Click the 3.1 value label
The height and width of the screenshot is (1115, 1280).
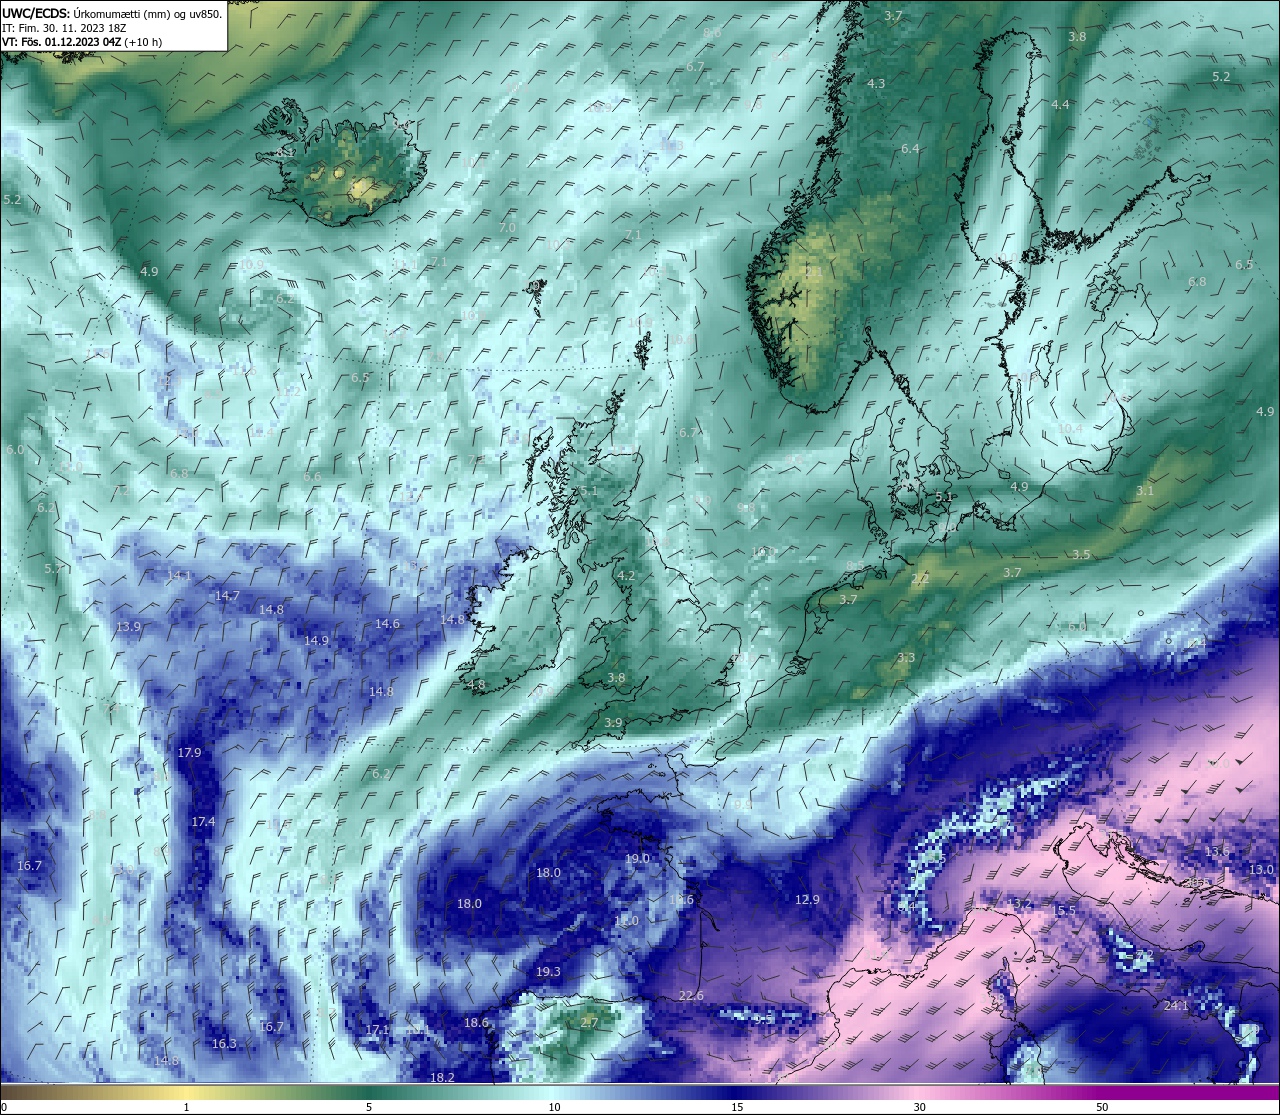pos(1145,490)
